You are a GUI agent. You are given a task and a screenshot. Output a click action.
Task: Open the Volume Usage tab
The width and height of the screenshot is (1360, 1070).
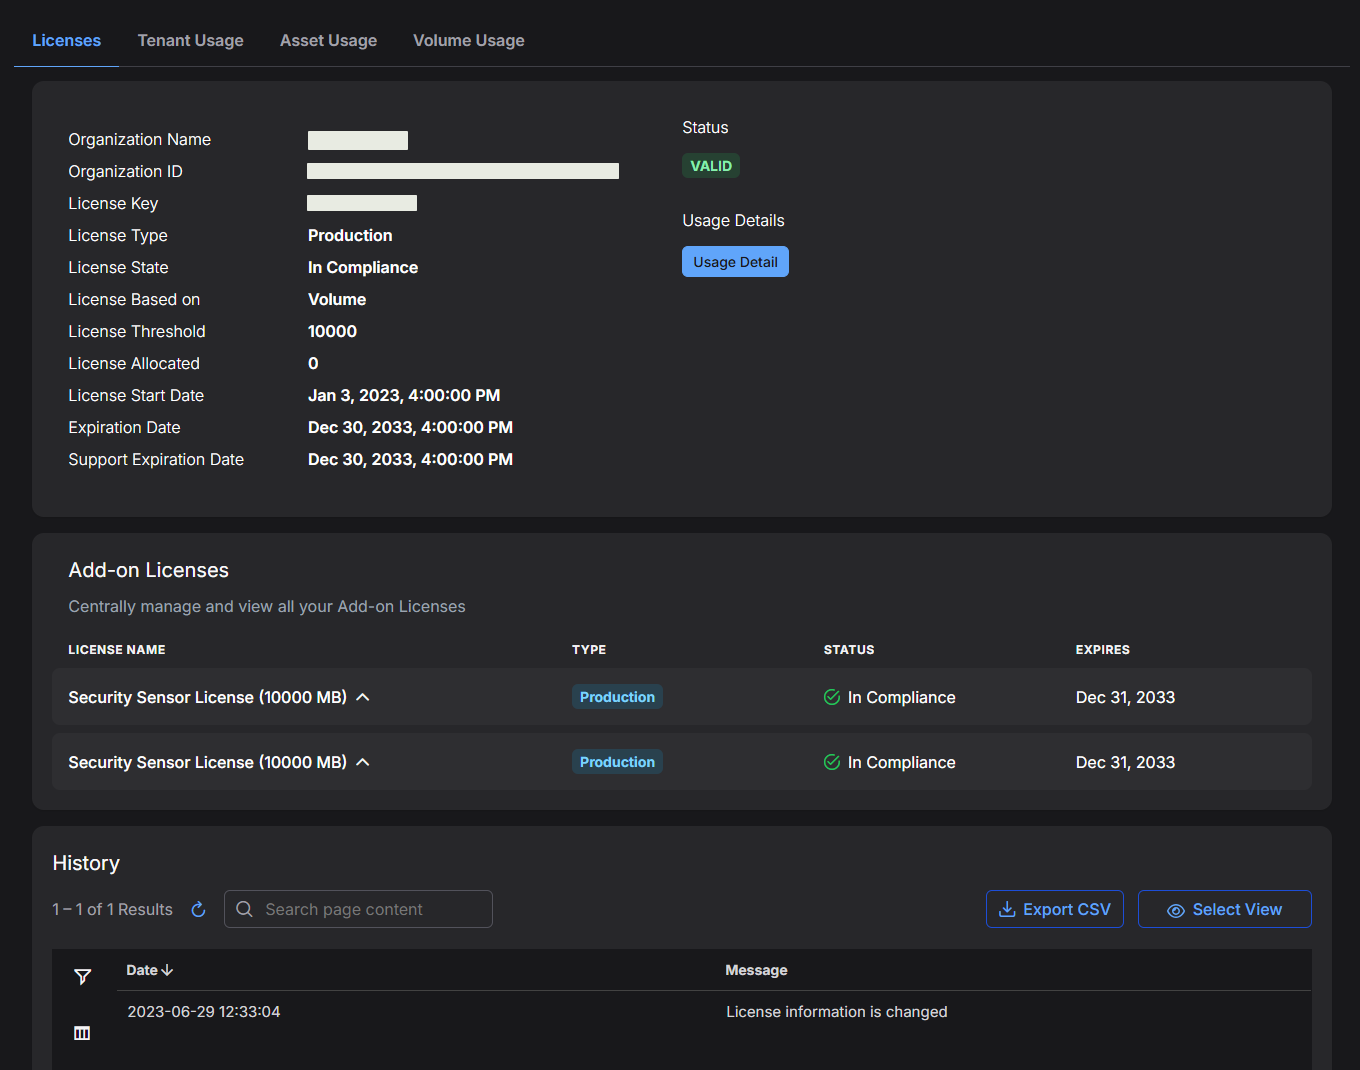point(469,40)
